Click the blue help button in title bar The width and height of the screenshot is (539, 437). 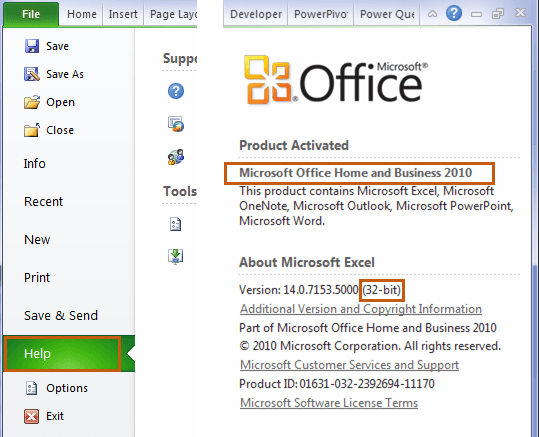pos(454,13)
